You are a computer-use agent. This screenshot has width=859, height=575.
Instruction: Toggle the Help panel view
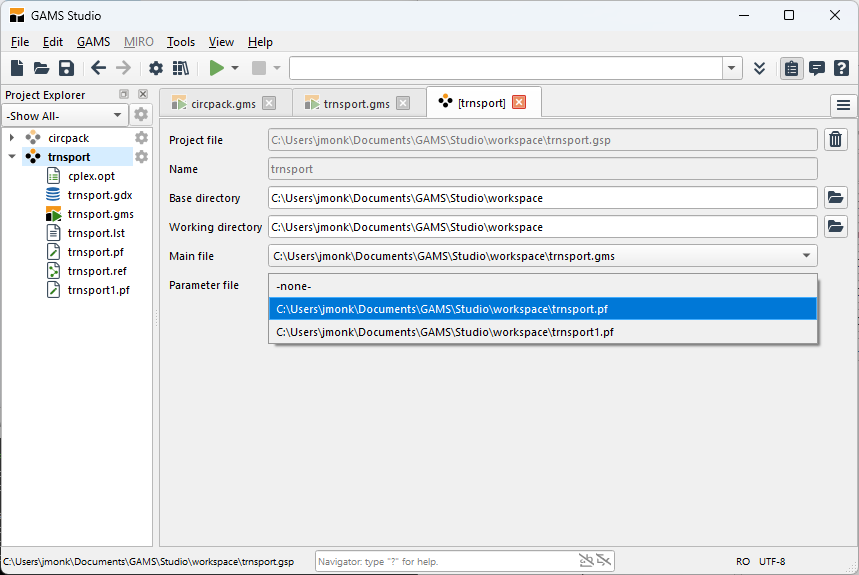(842, 68)
